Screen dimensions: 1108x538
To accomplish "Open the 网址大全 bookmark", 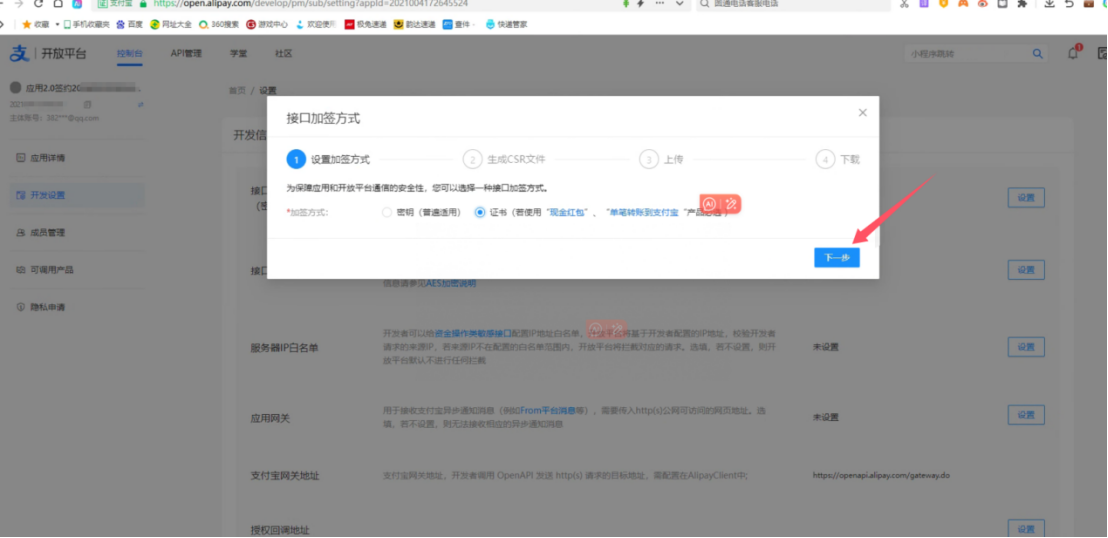I will [x=170, y=24].
